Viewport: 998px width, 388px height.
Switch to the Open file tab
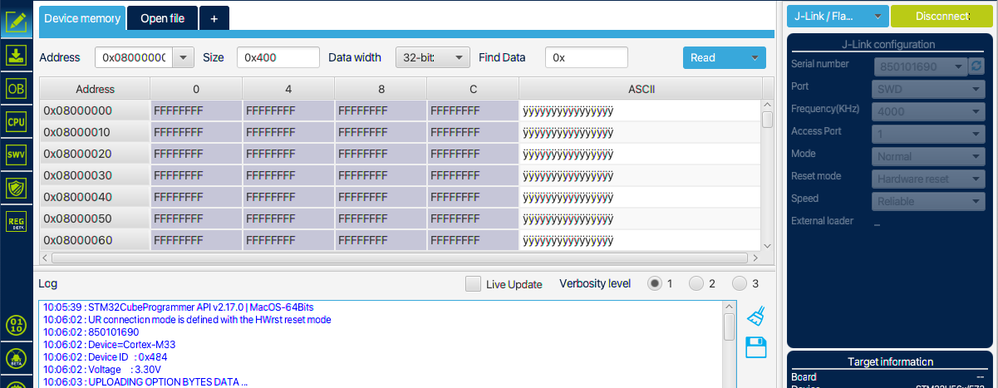click(162, 18)
